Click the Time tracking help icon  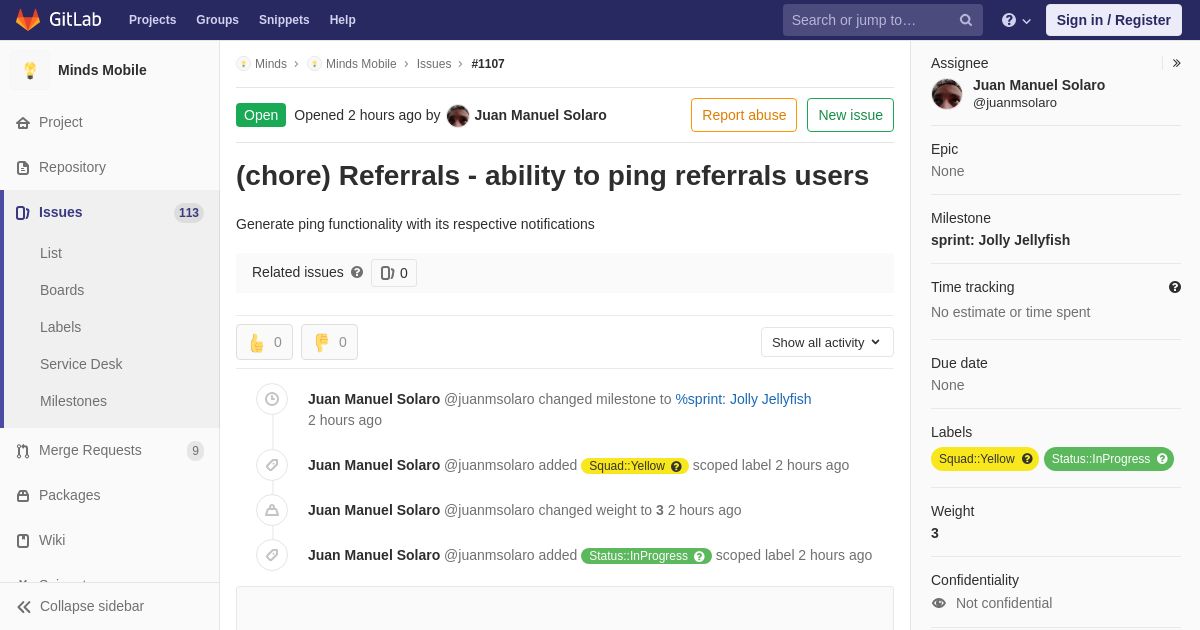pyautogui.click(x=1175, y=287)
